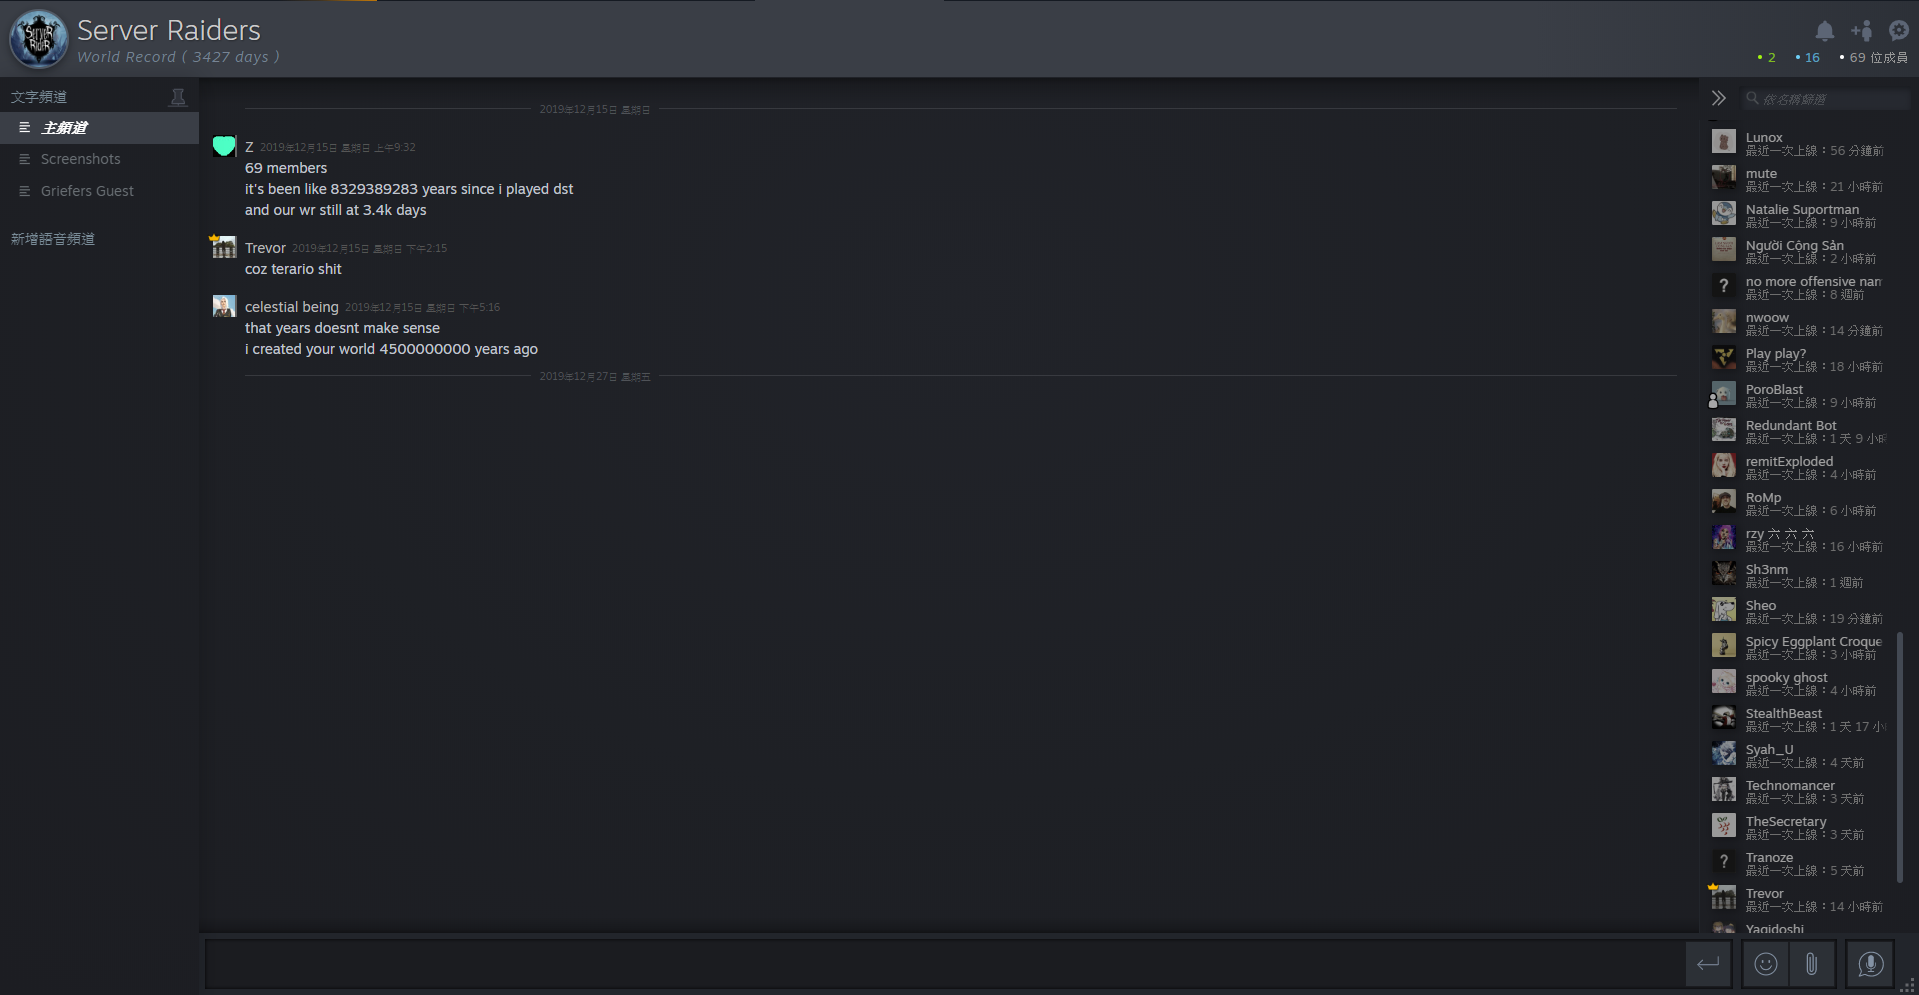Open group chat settings gear
The image size is (1919, 995).
pyautogui.click(x=1898, y=31)
